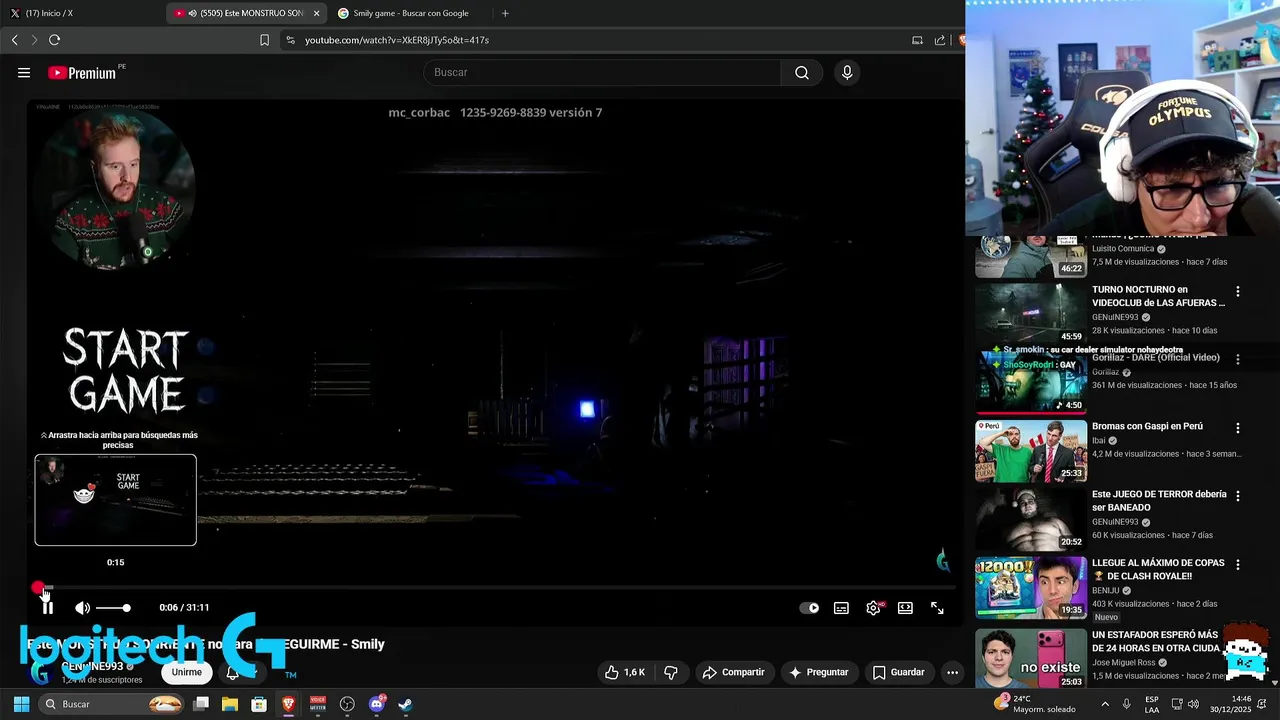Toggle subtitles in the video player
Image resolution: width=1280 pixels, height=720 pixels.
[841, 608]
